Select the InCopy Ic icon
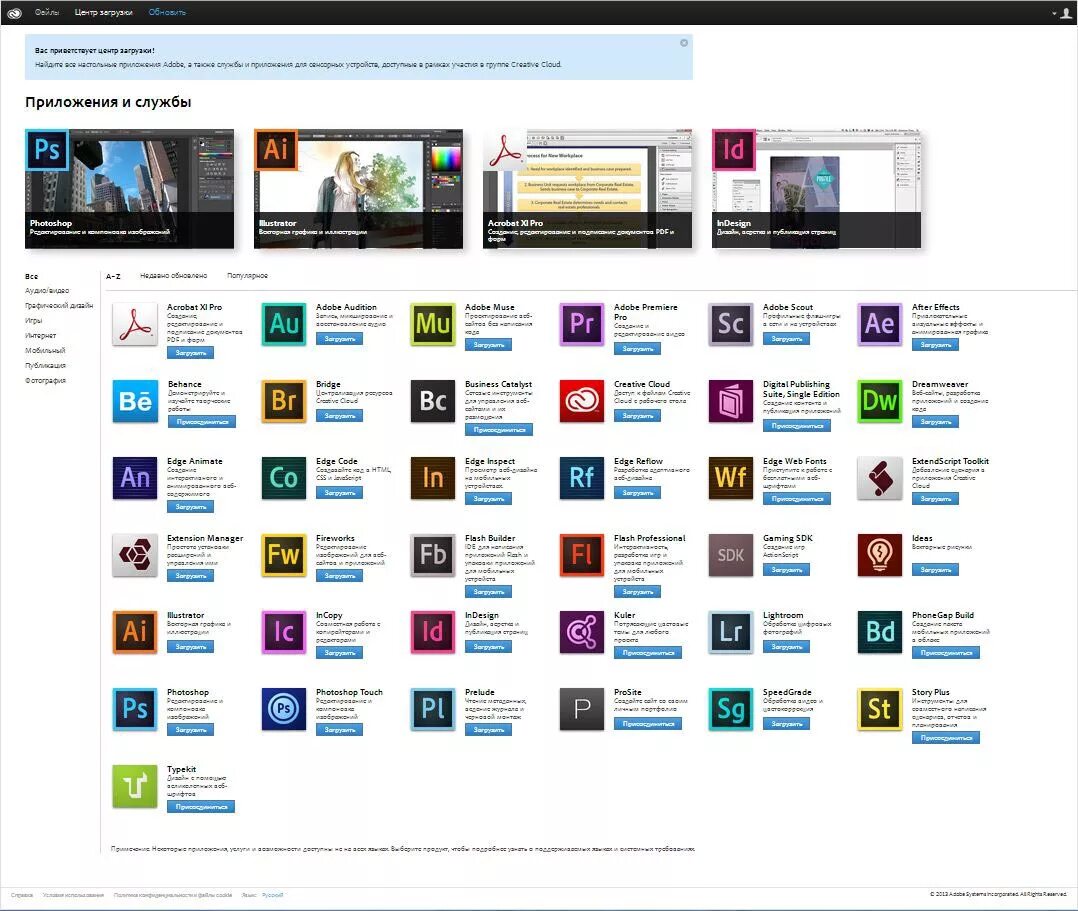 pos(284,632)
